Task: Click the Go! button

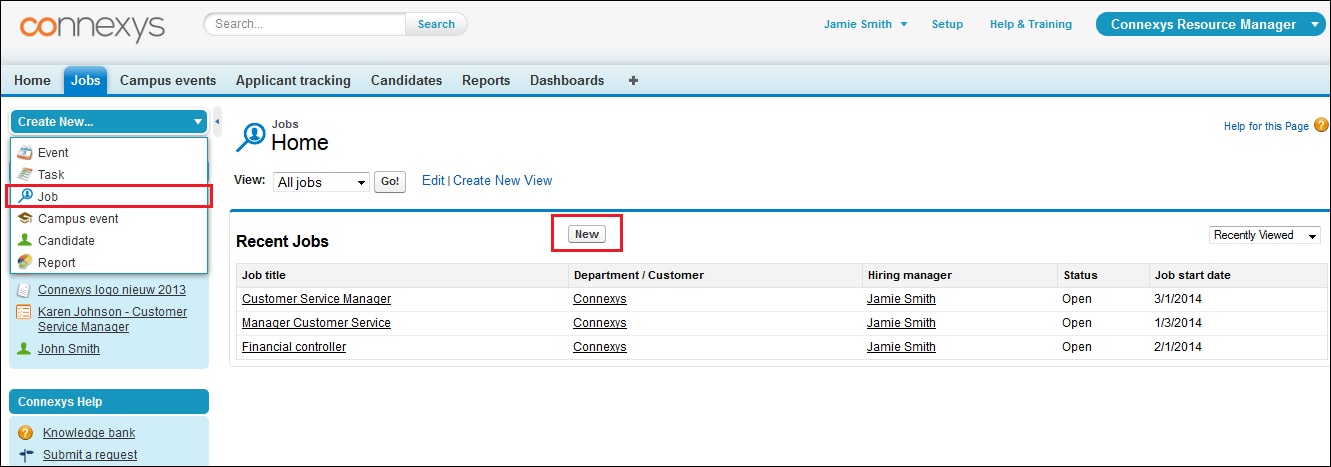Action: (x=390, y=182)
